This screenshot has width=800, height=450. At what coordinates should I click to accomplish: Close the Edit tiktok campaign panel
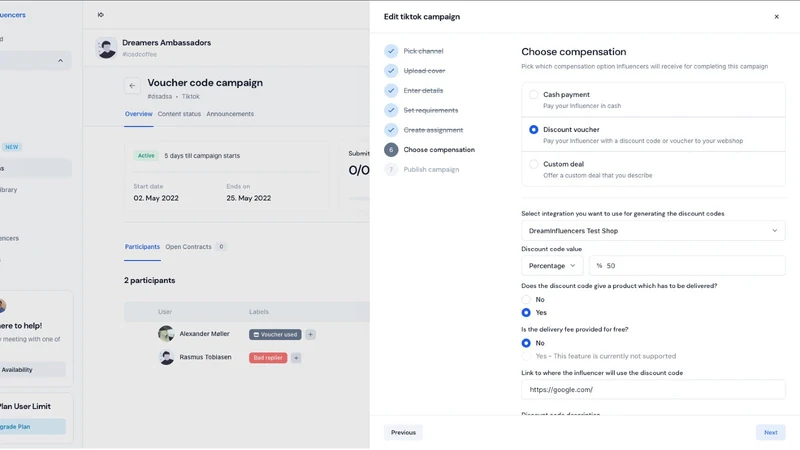(777, 17)
